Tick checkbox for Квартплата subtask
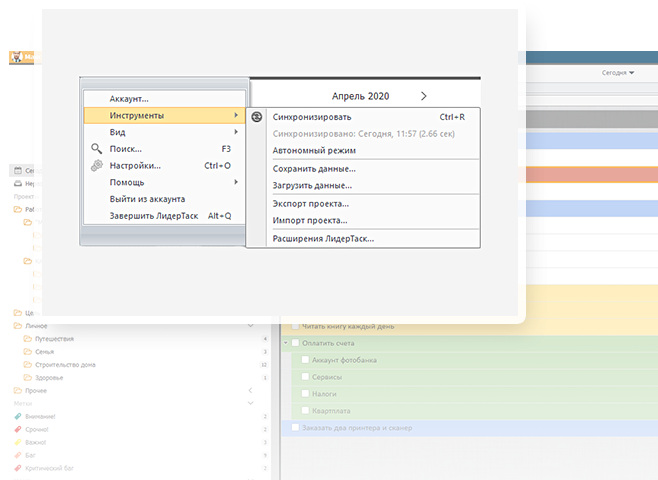 pos(306,410)
